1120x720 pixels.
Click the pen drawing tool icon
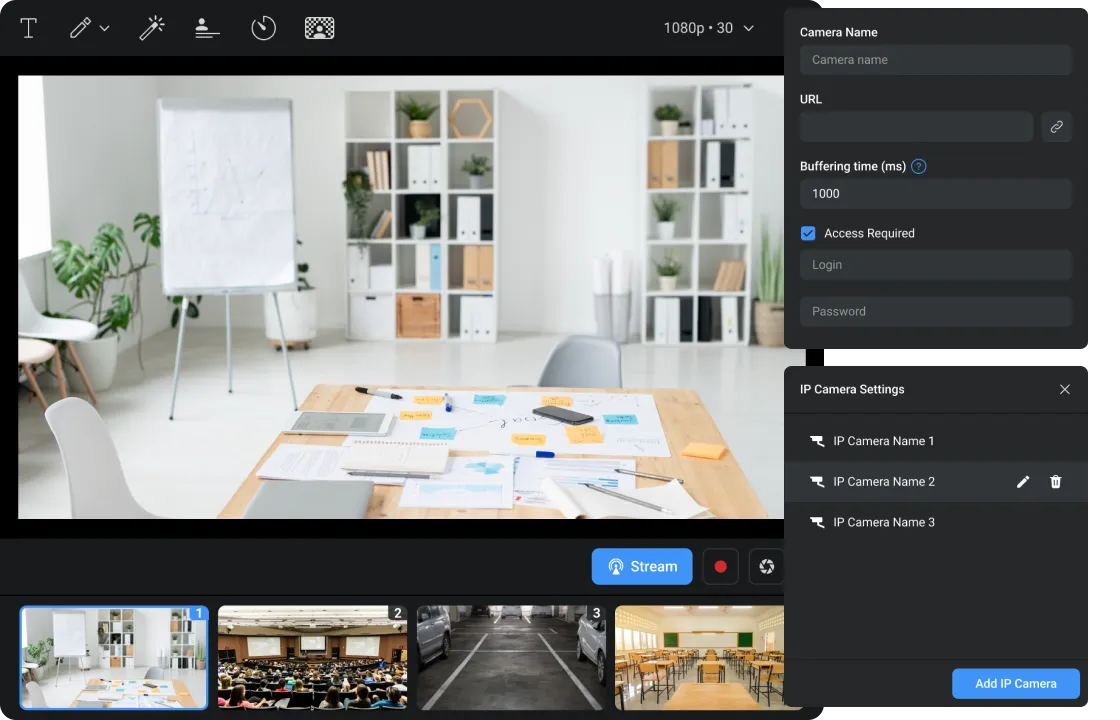[80, 28]
